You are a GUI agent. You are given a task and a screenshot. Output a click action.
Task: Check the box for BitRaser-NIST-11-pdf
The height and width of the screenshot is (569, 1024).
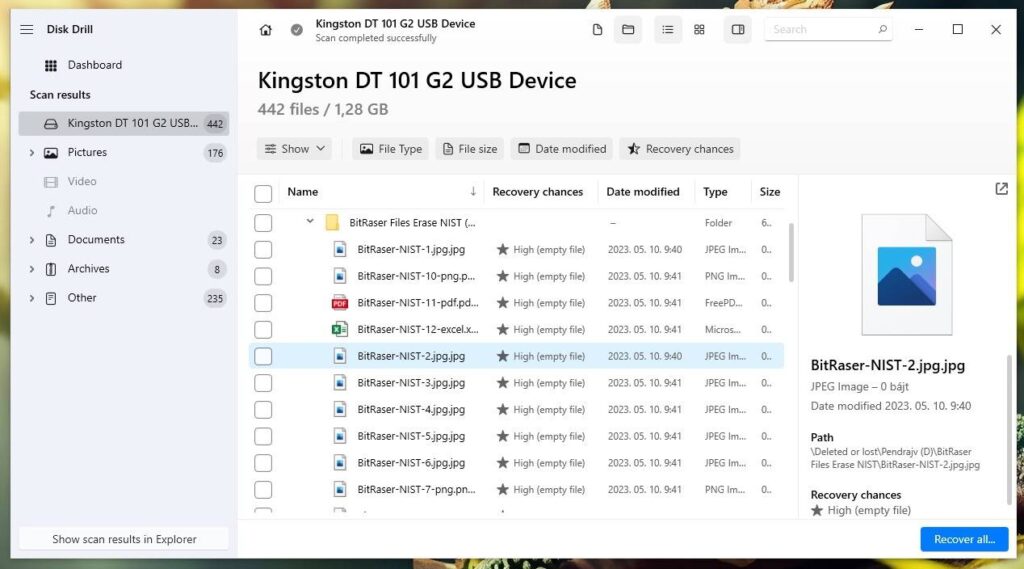point(263,303)
